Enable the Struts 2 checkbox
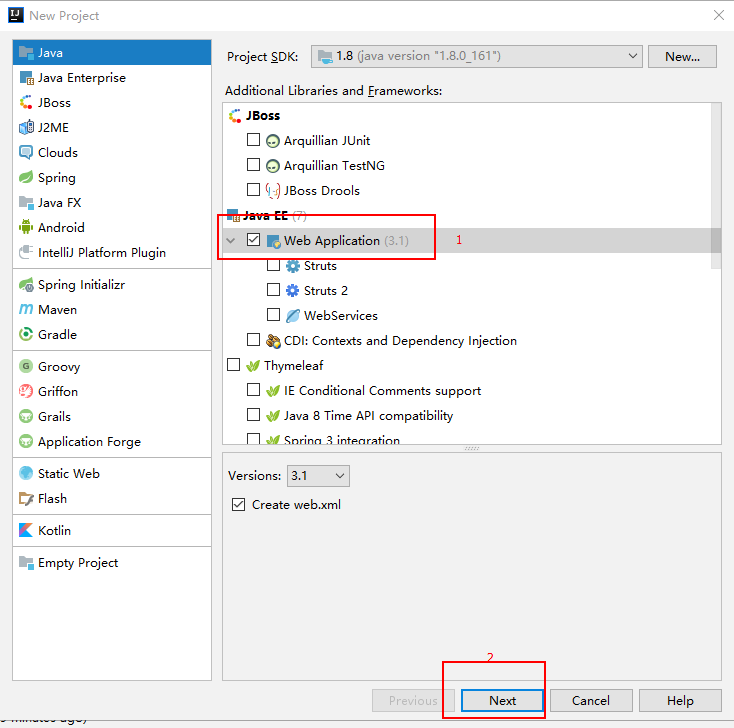 click(273, 289)
